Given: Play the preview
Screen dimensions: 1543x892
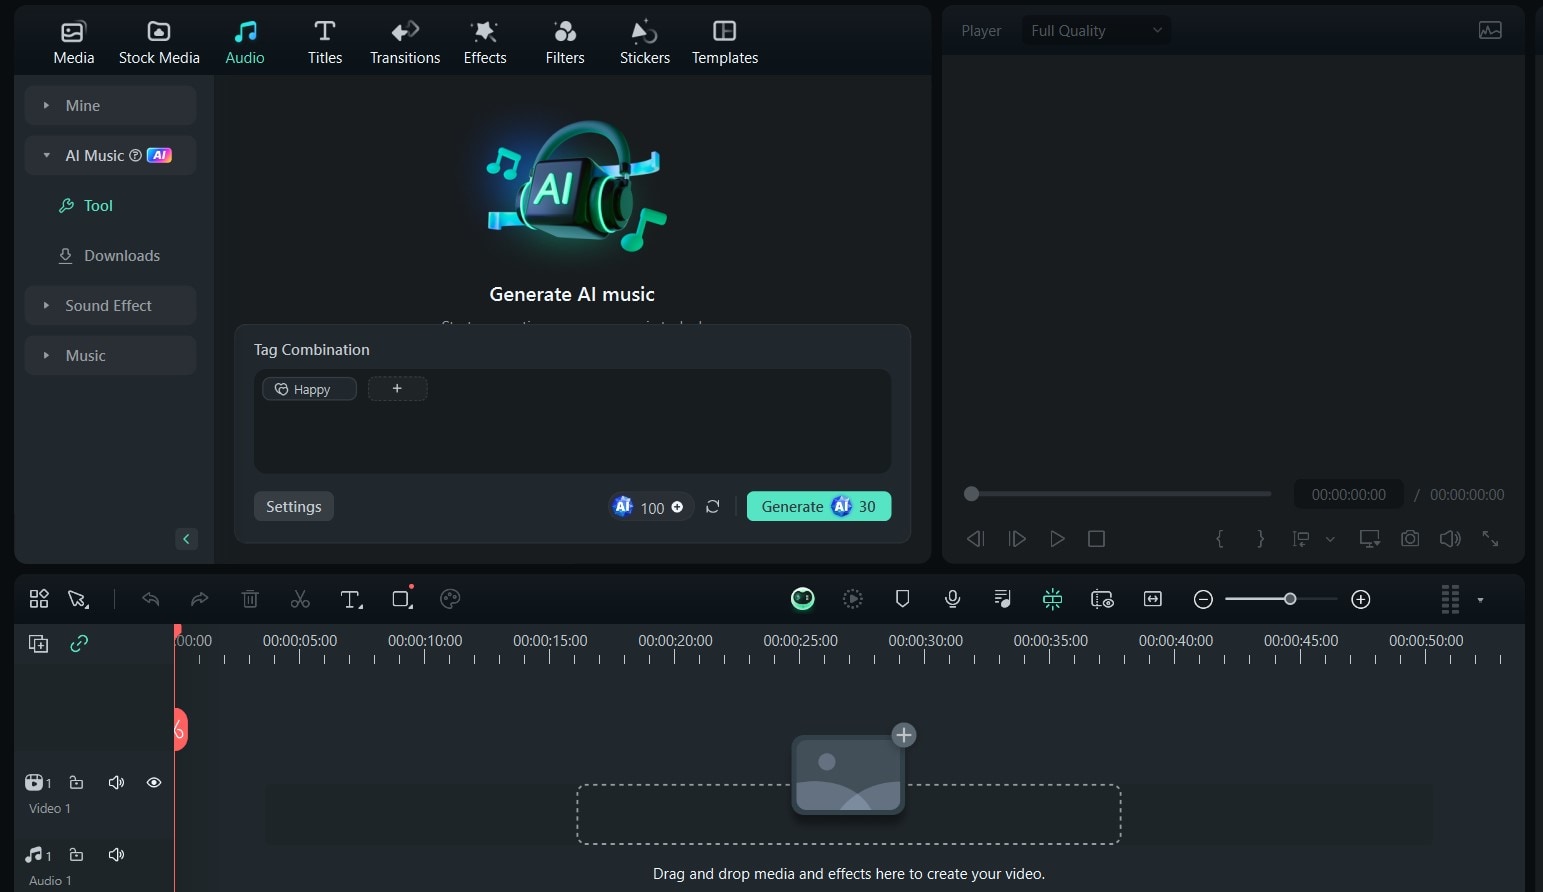Looking at the screenshot, I should 1057,539.
